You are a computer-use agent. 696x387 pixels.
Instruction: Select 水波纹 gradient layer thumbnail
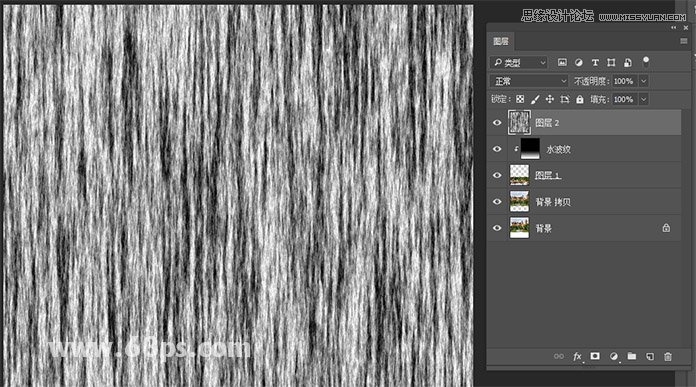530,149
